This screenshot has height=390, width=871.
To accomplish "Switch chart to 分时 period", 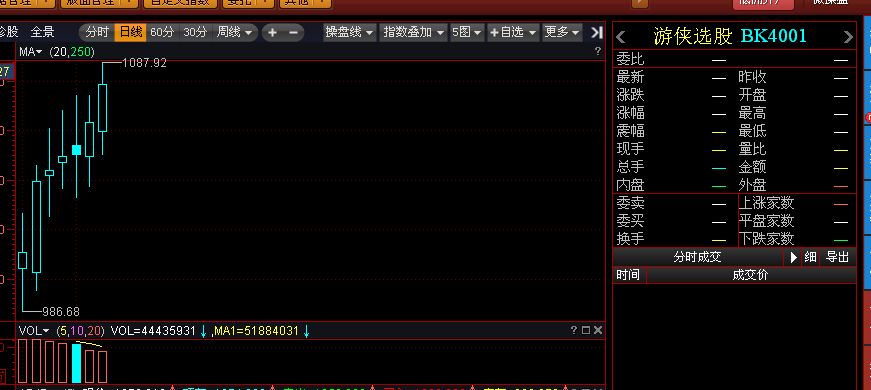I will point(97,32).
